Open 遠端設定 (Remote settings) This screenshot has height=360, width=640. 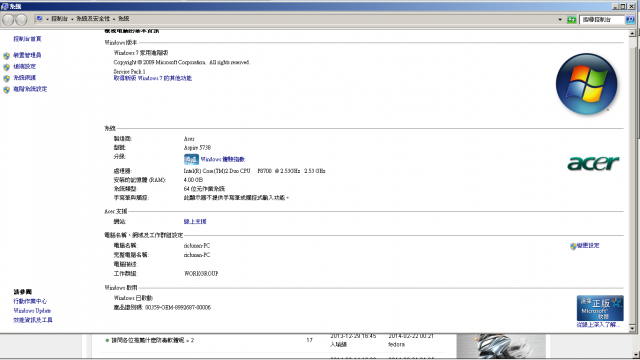coord(24,67)
